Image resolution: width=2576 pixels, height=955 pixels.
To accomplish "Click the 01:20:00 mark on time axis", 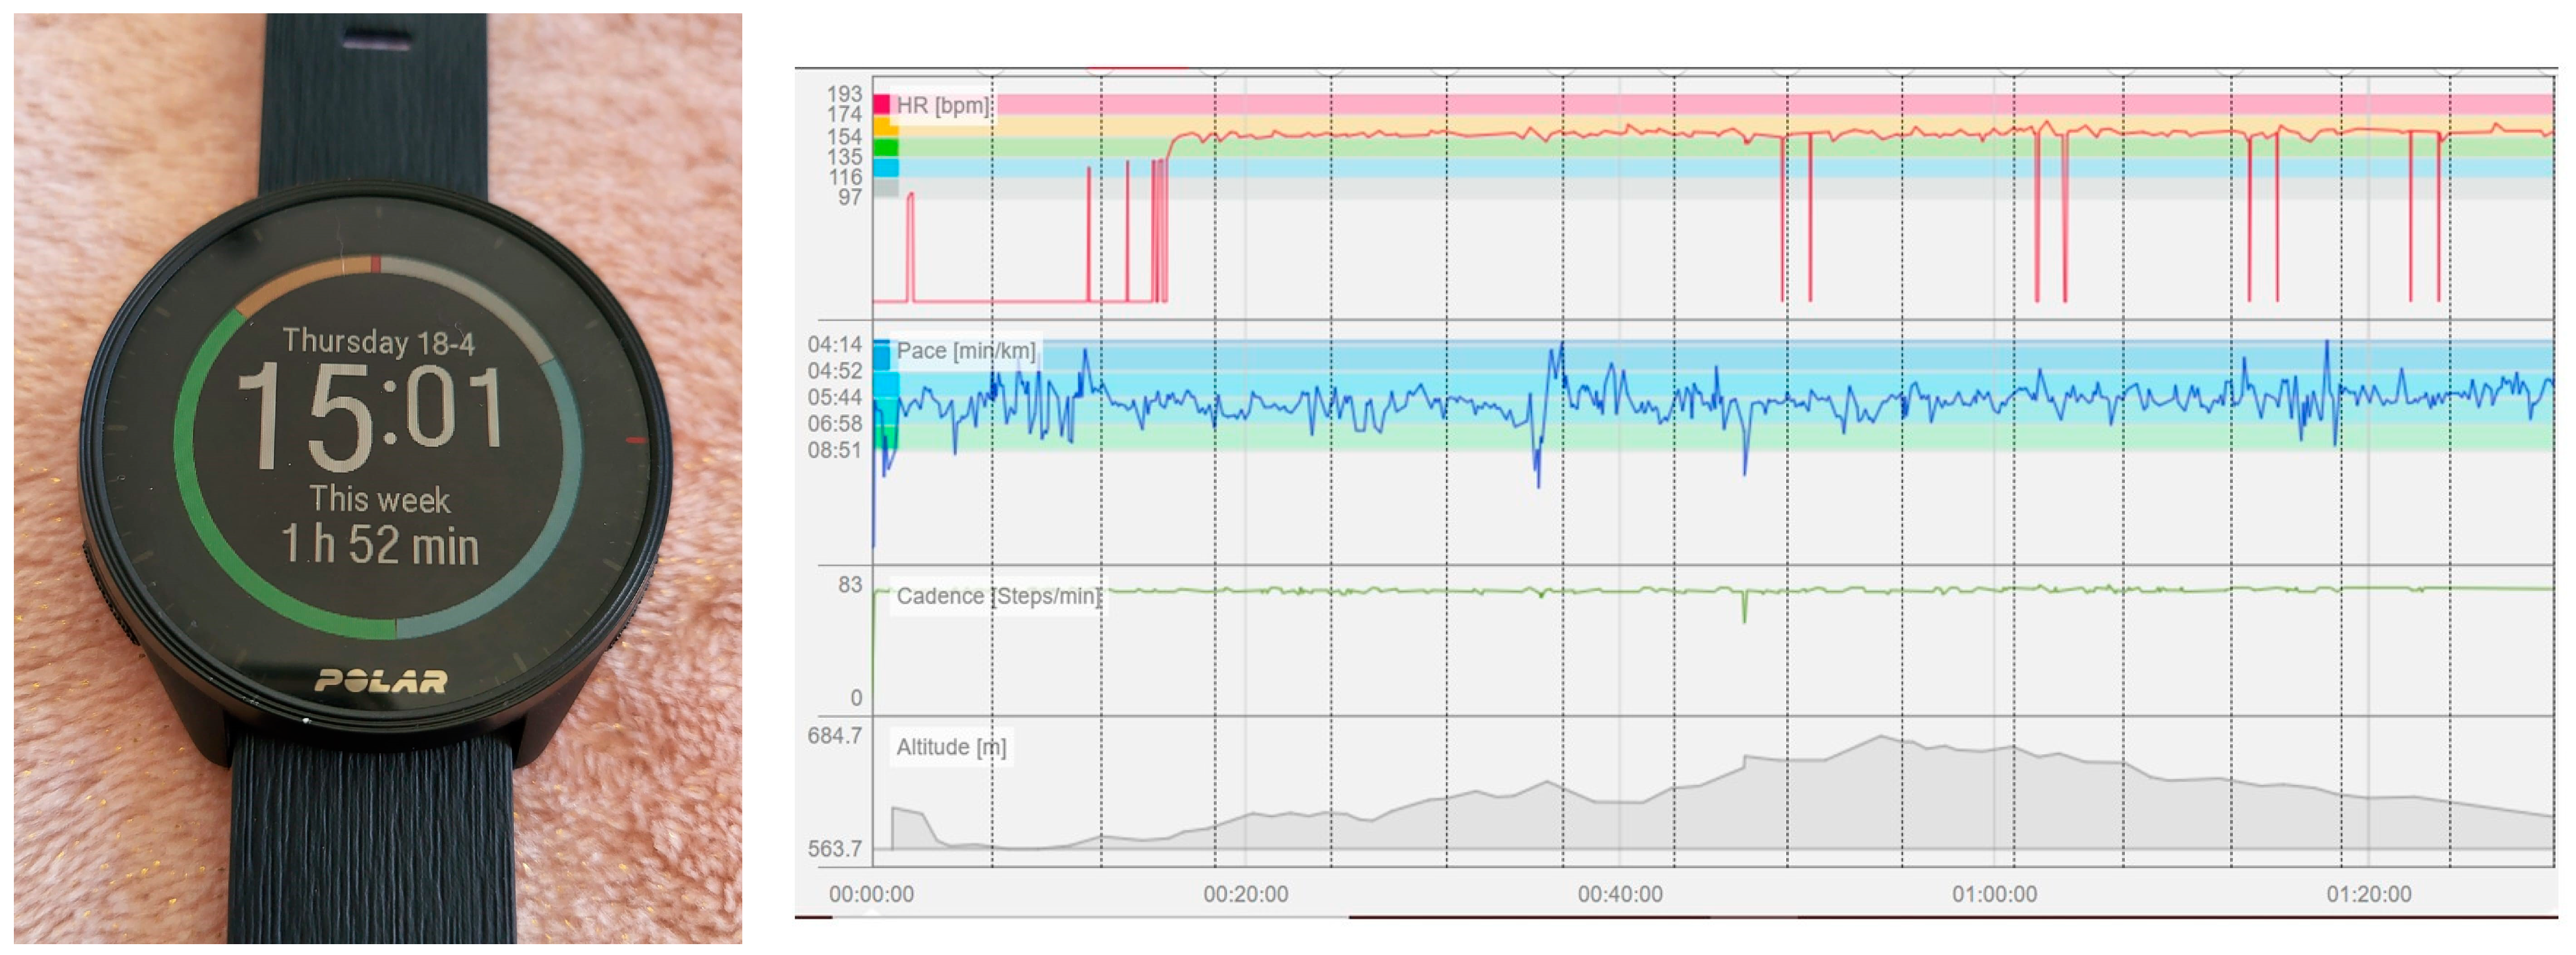I will [2368, 894].
